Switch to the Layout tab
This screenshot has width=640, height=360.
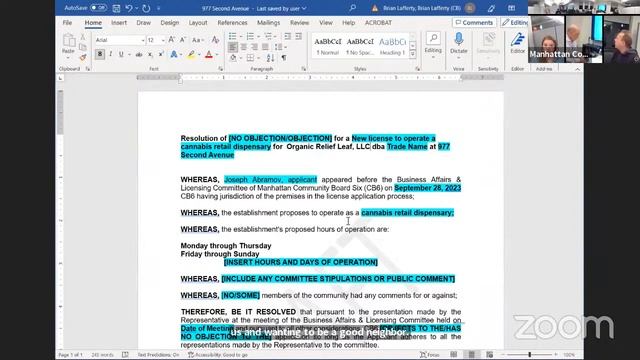(x=198, y=23)
